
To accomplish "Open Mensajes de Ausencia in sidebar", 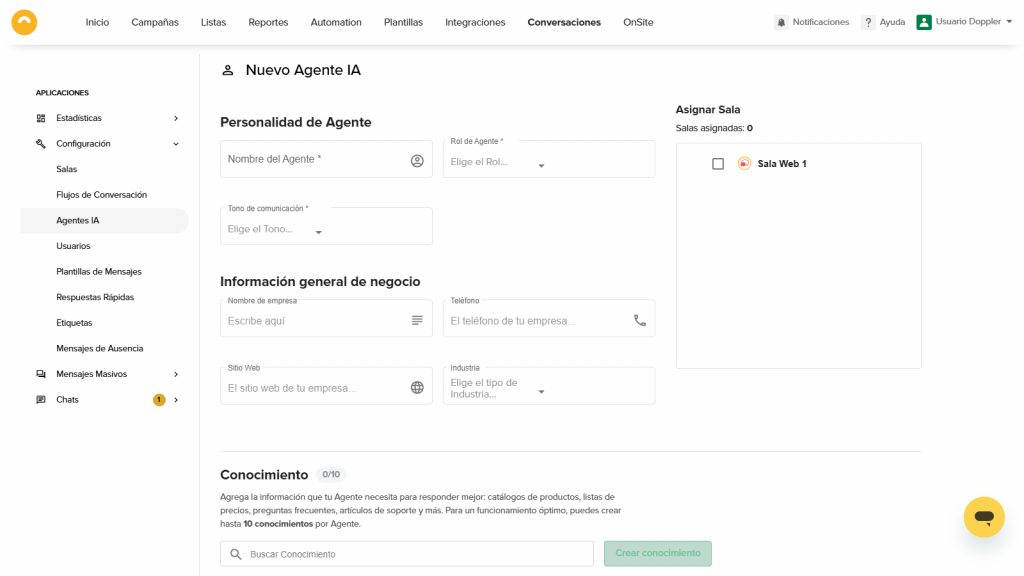I will click(99, 348).
